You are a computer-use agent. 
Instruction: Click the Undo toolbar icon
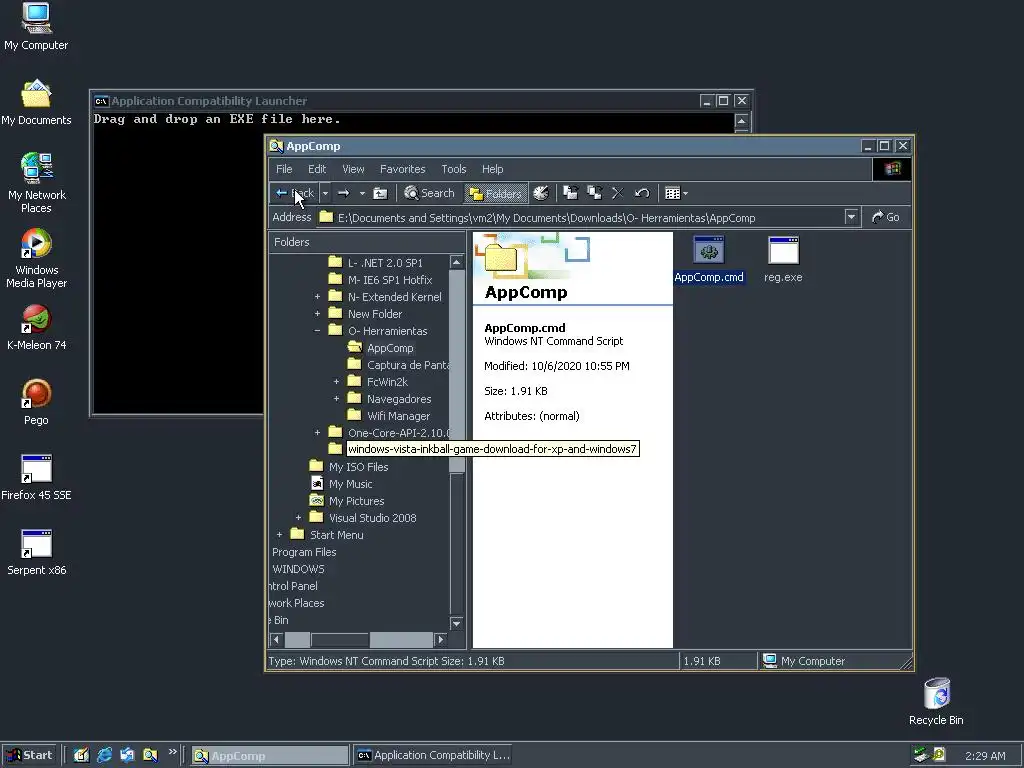pyautogui.click(x=642, y=193)
